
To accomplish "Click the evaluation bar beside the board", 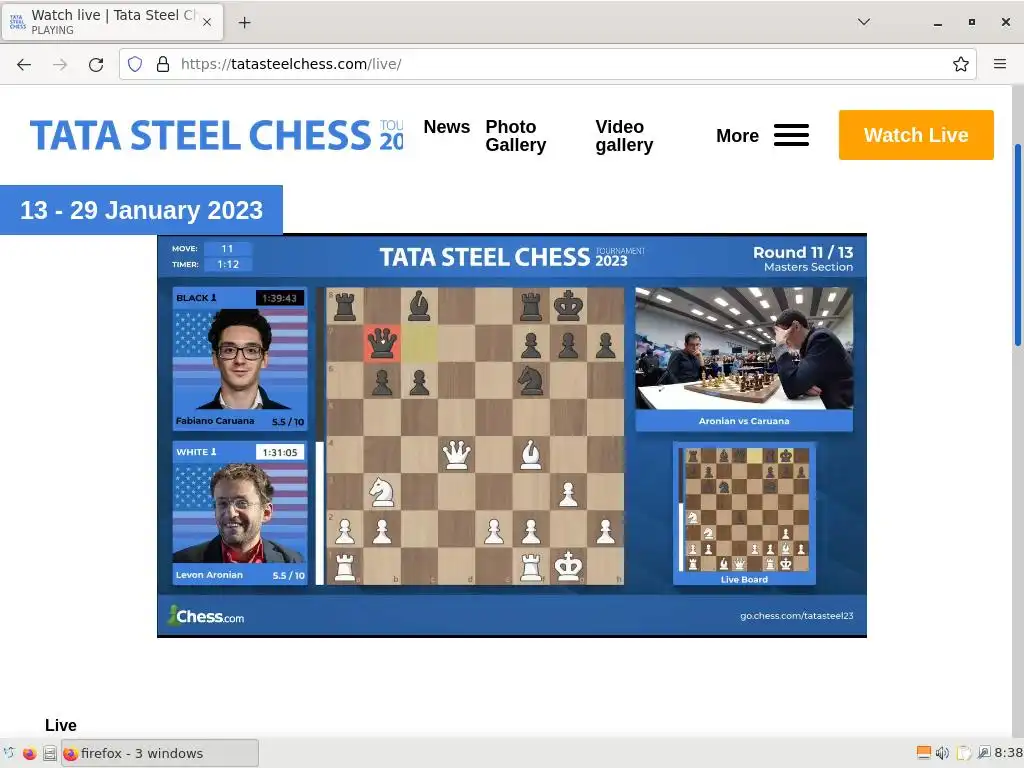I will pyautogui.click(x=320, y=436).
